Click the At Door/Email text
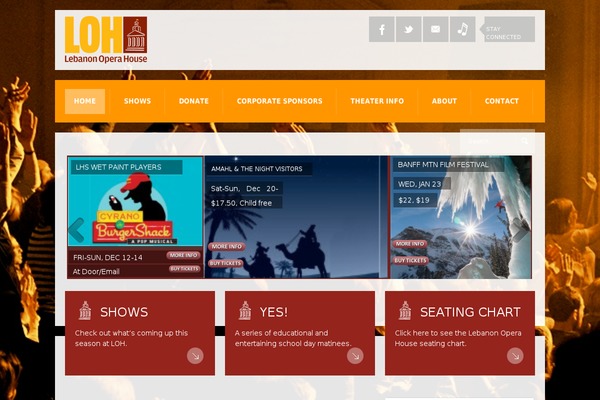 pyautogui.click(x=96, y=271)
